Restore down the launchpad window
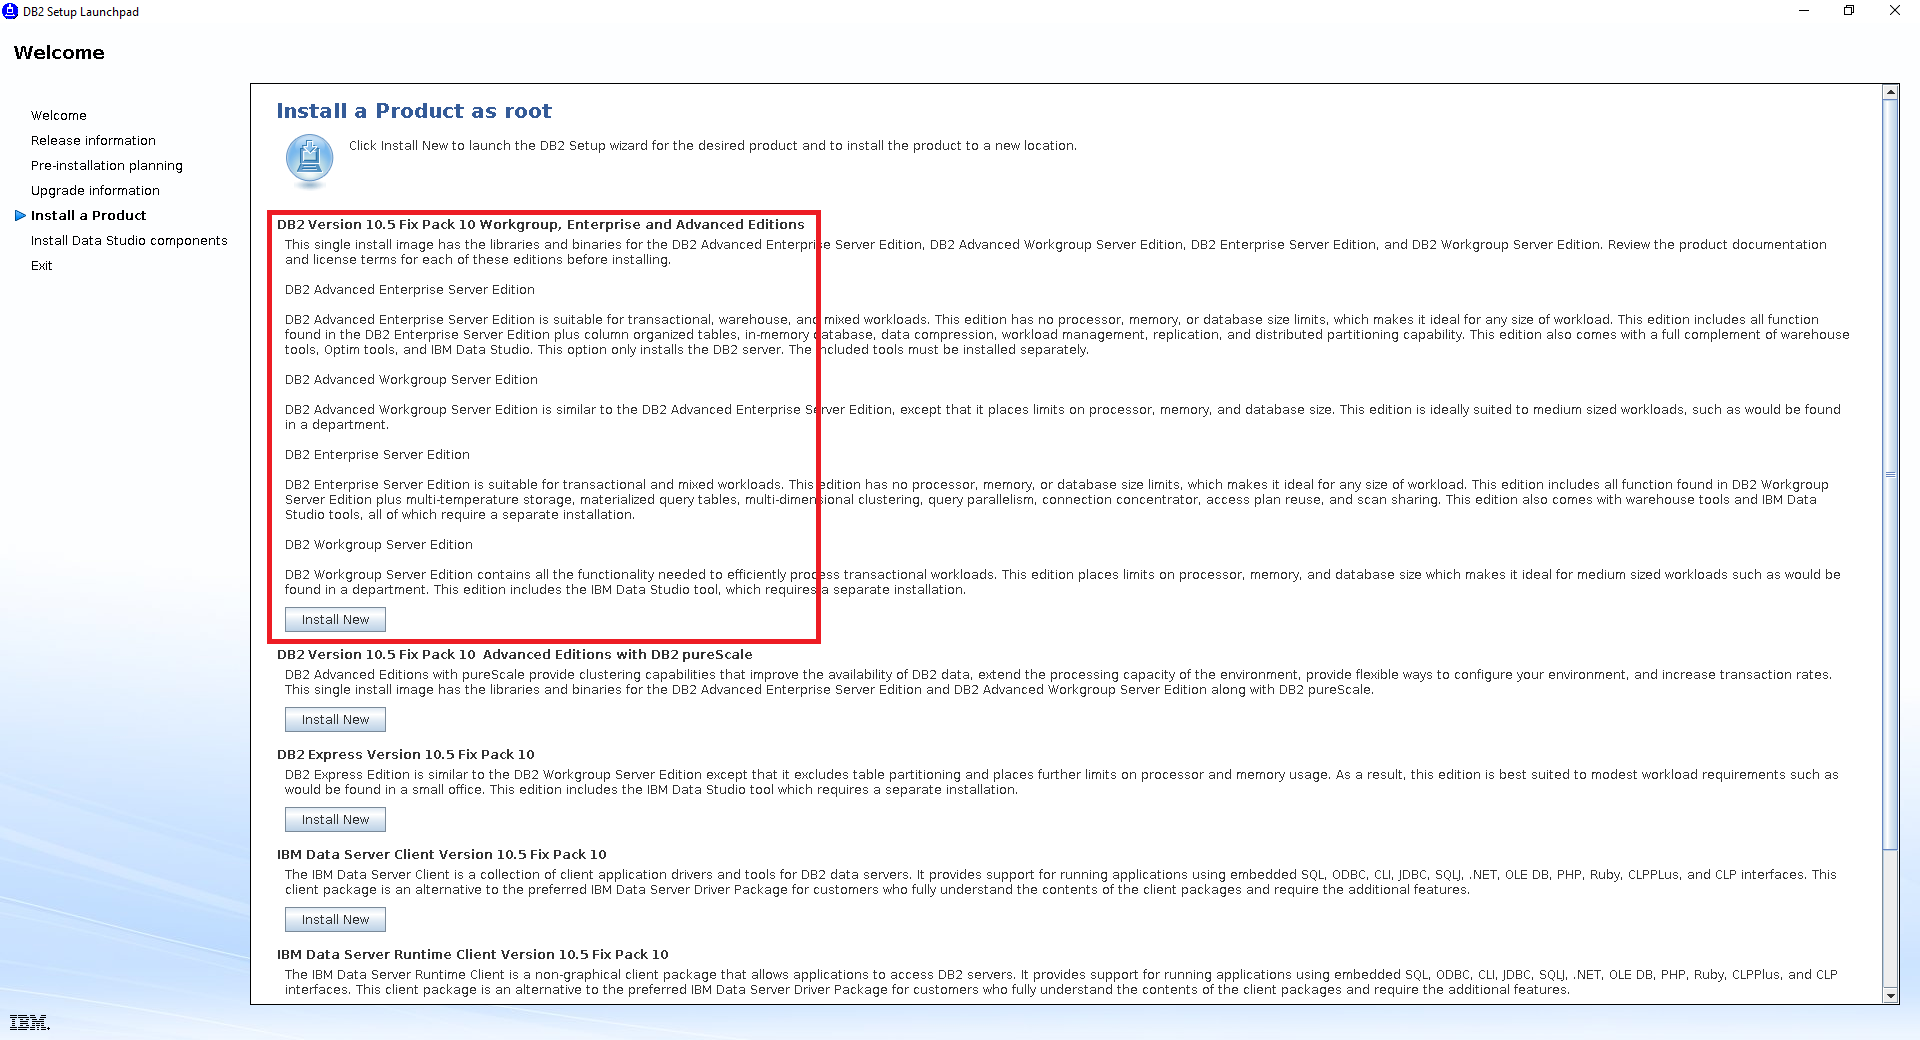The height and width of the screenshot is (1040, 1920). click(1849, 11)
